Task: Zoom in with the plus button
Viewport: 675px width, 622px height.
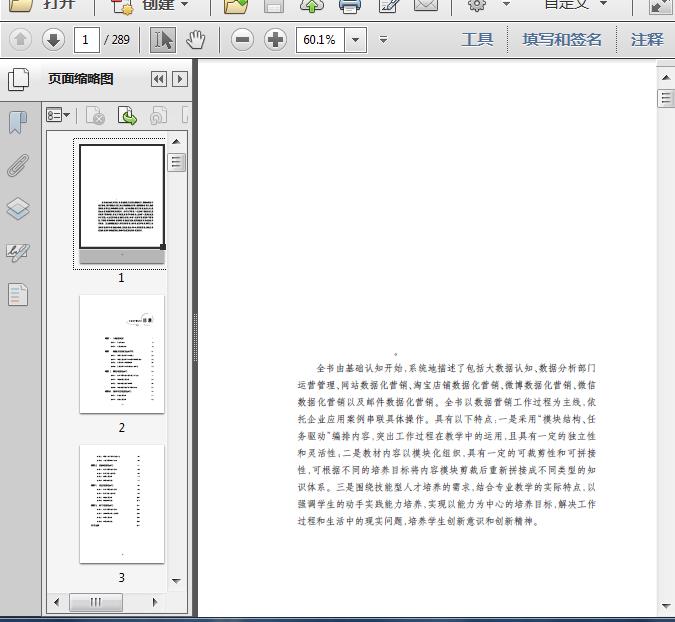Action: (x=276, y=40)
